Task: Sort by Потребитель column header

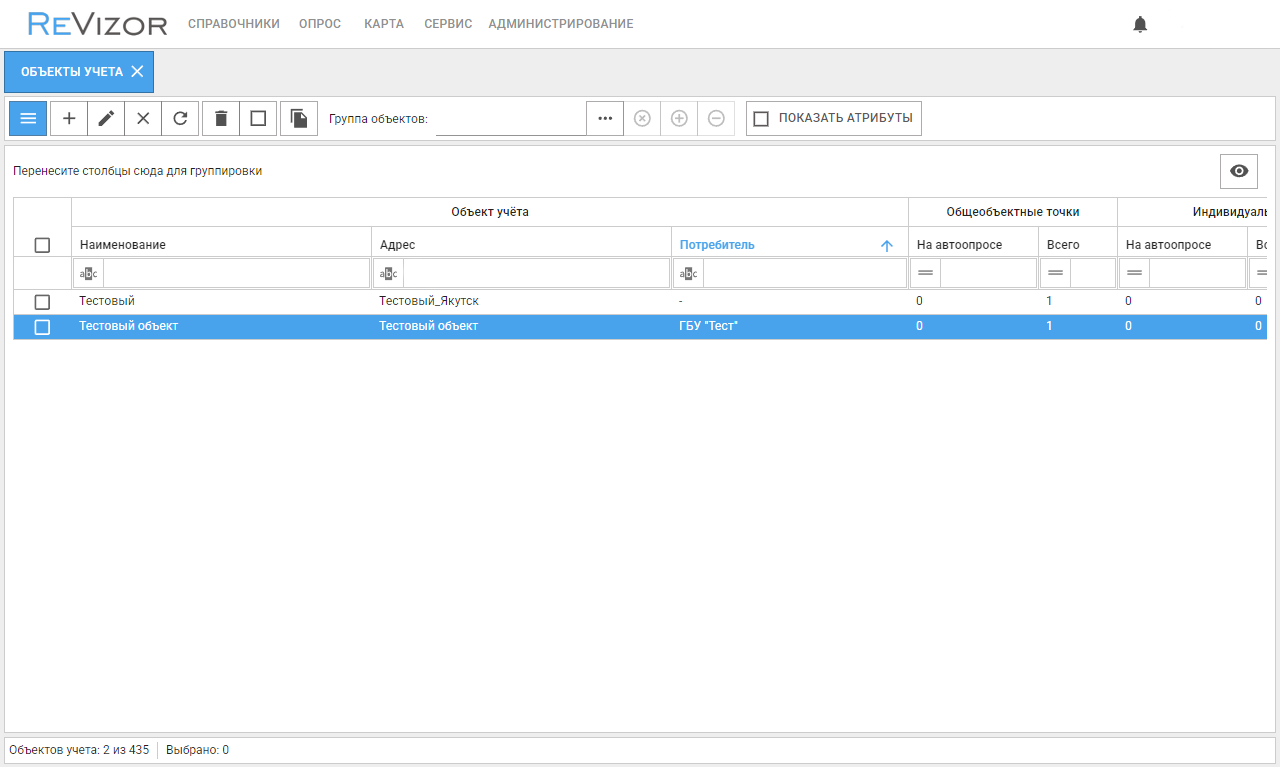Action: coord(717,245)
